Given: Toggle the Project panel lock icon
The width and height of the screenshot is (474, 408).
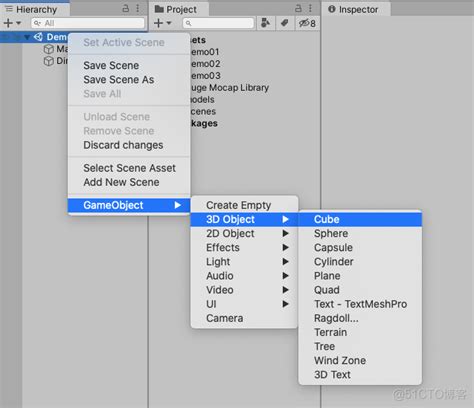Looking at the screenshot, I should 298,8.
